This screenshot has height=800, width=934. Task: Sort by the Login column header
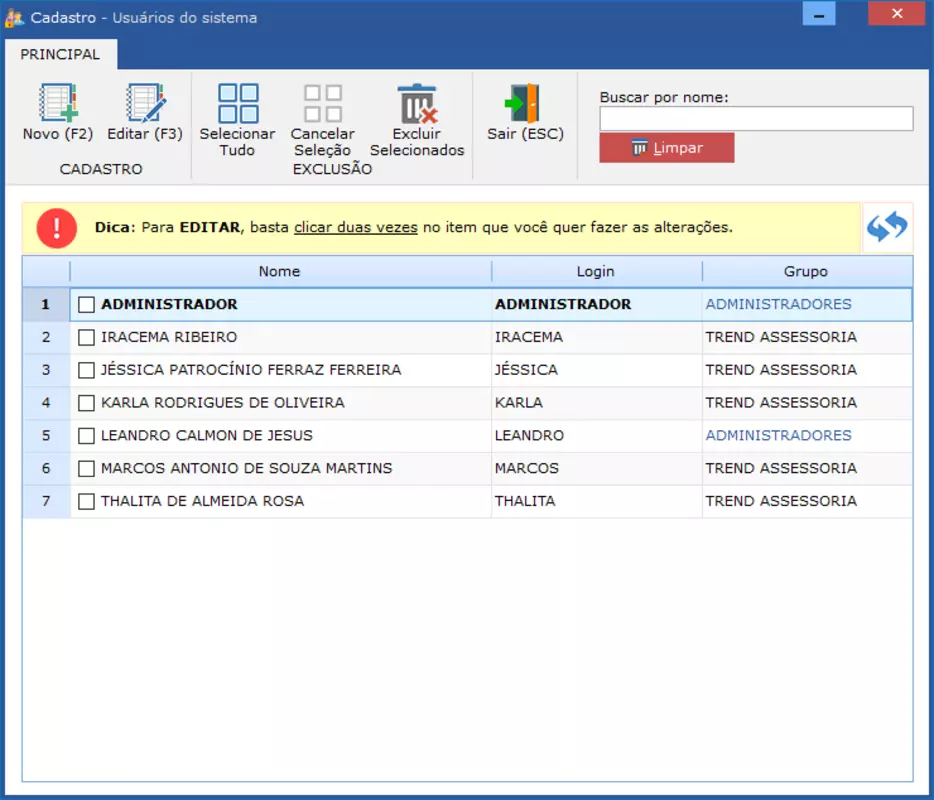(x=596, y=272)
